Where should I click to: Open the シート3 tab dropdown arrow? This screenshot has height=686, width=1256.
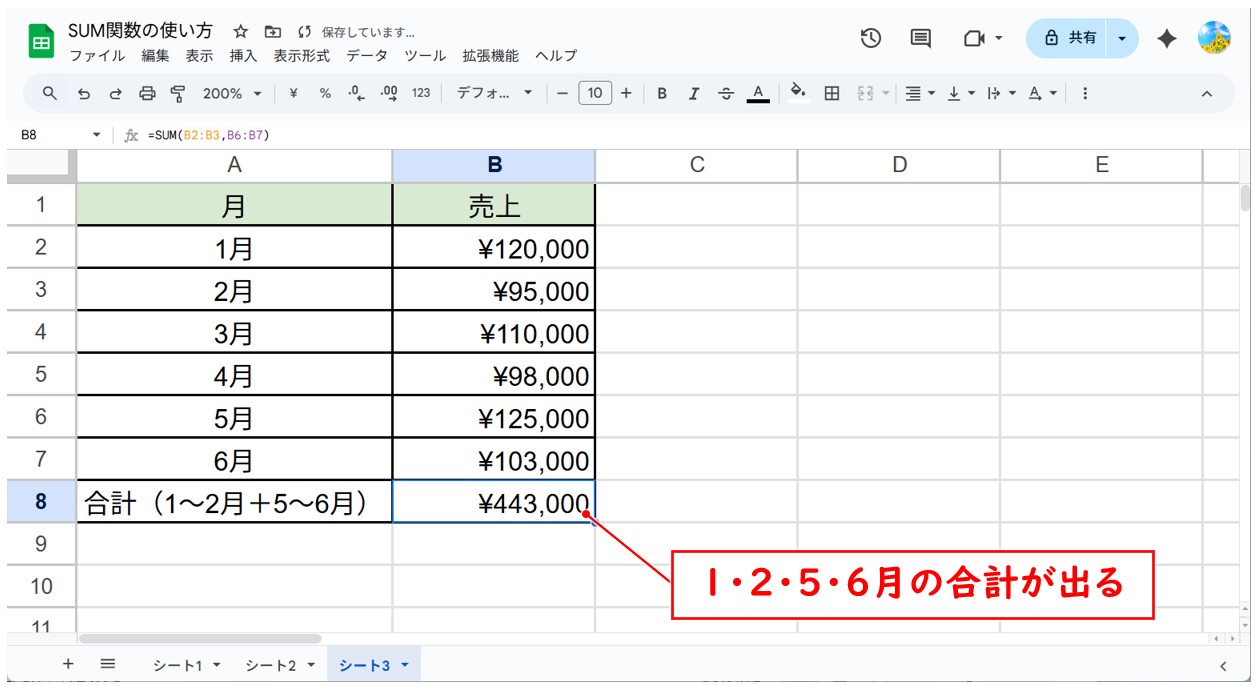405,665
